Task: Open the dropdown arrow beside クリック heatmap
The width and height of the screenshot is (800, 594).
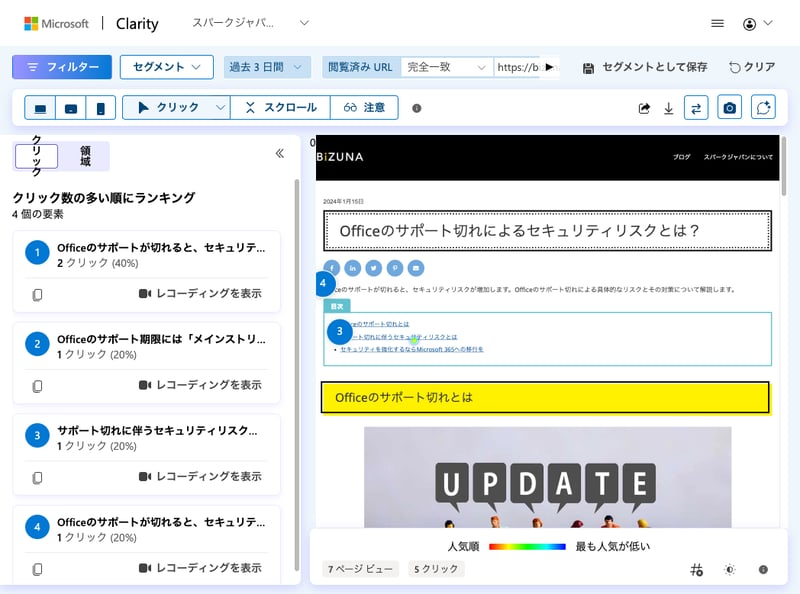Action: point(220,108)
